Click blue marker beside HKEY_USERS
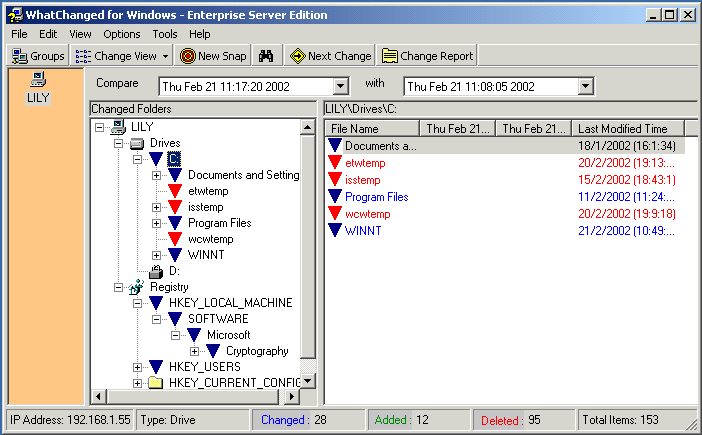 coord(156,367)
